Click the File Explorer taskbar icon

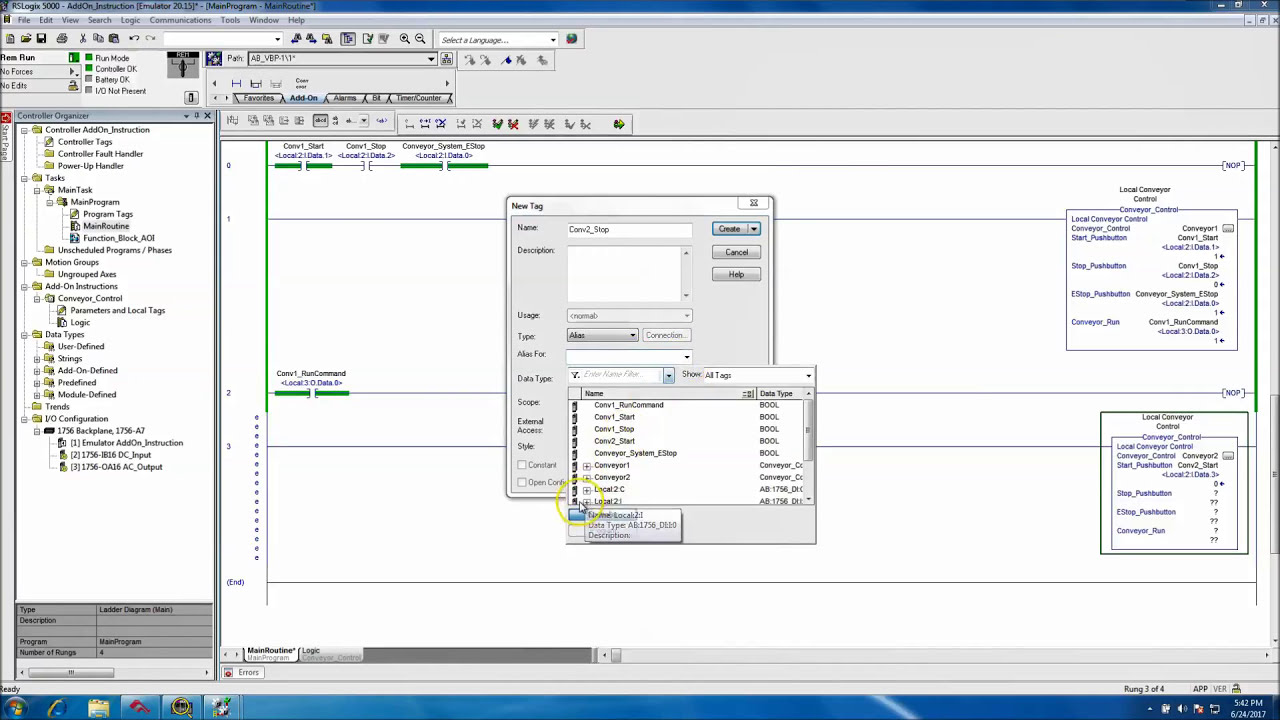98,709
